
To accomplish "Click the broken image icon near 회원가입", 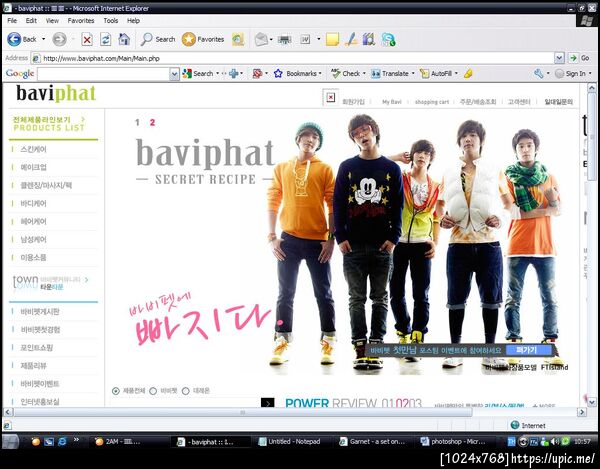I will pos(331,98).
